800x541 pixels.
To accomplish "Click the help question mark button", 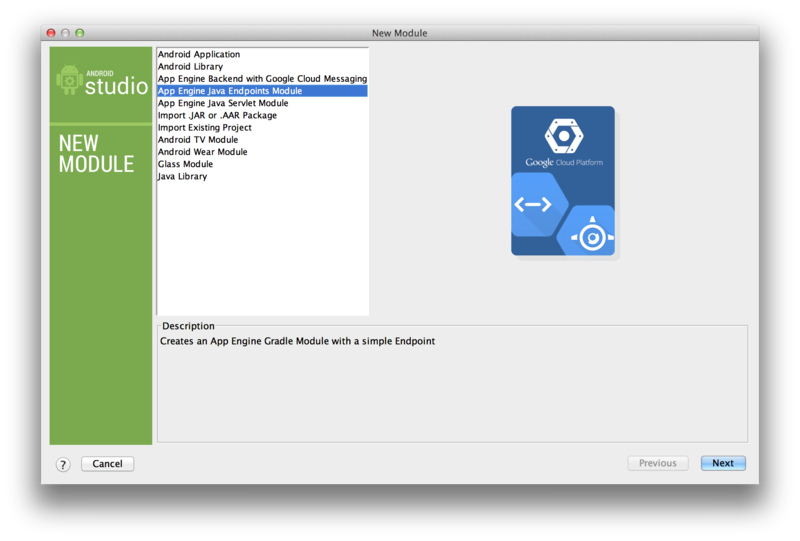I will [x=63, y=464].
